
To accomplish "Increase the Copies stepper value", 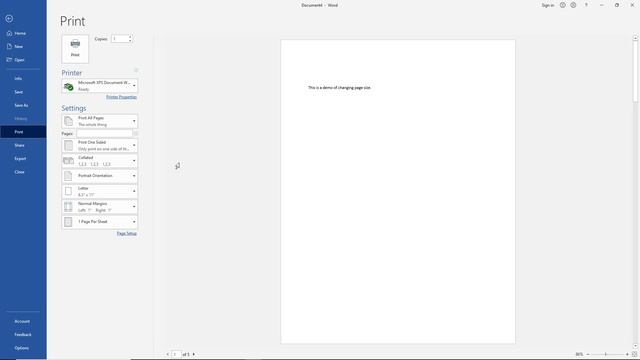I will pos(130,37).
